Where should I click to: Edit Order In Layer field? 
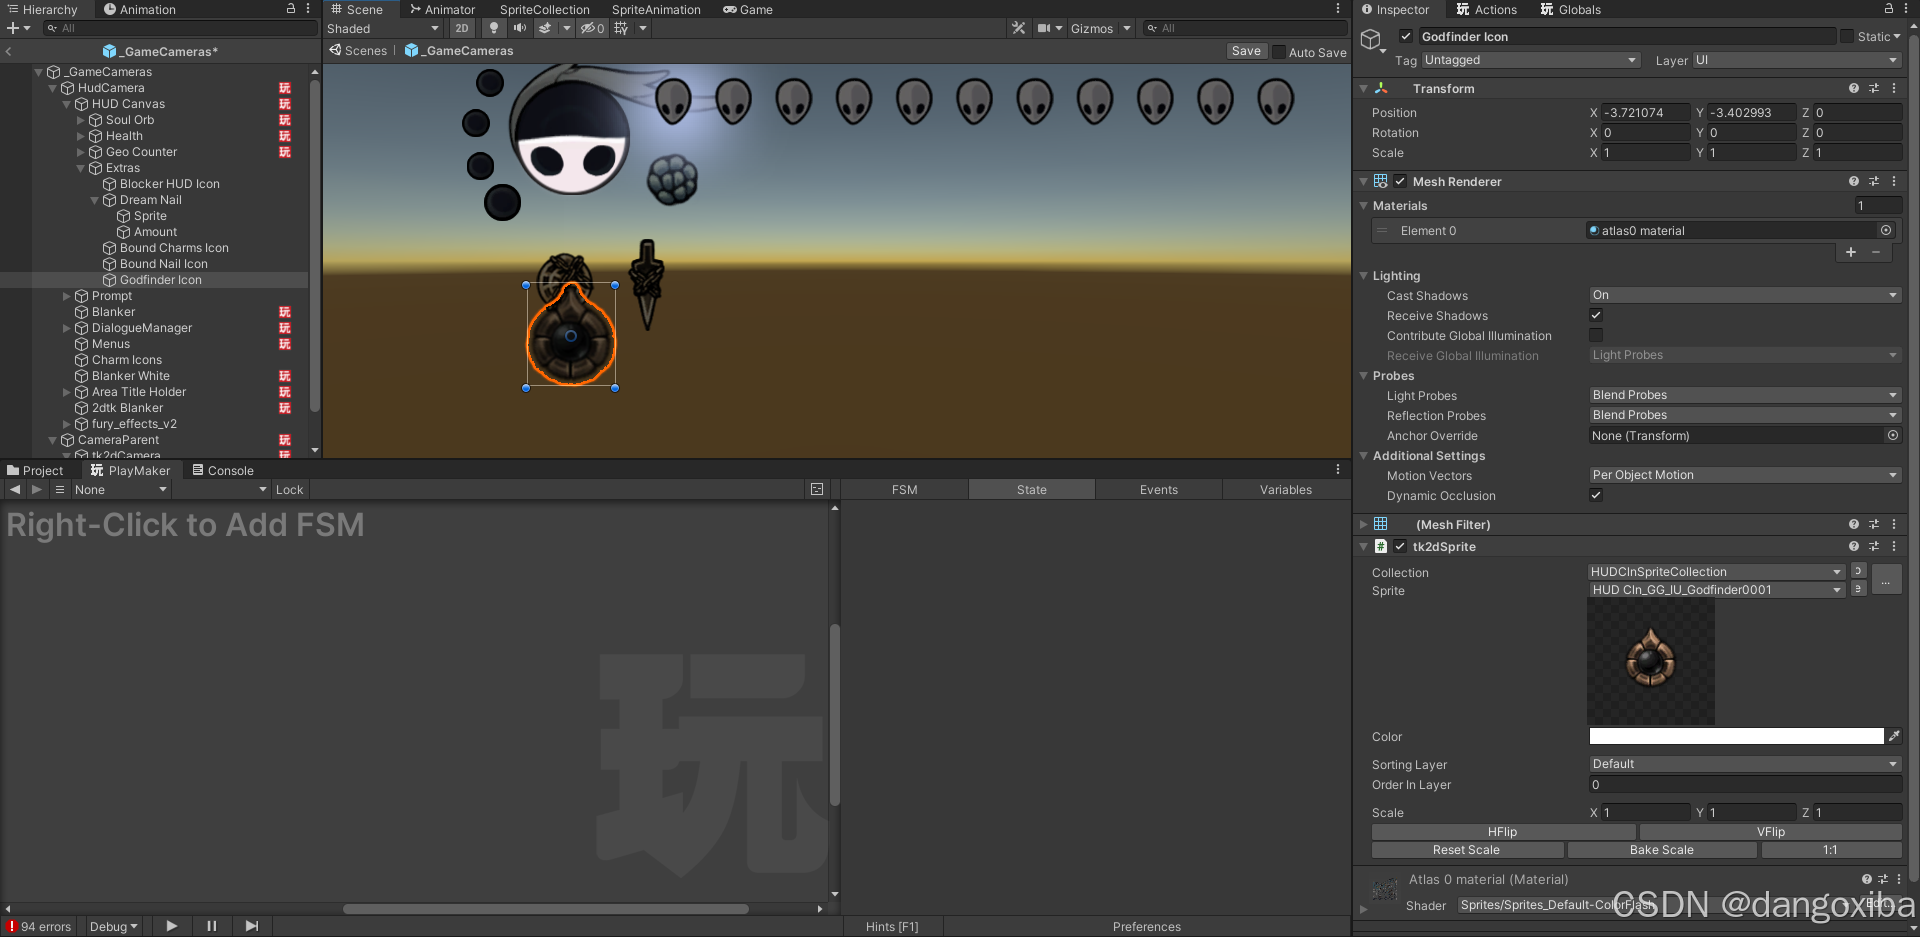[x=1745, y=785]
